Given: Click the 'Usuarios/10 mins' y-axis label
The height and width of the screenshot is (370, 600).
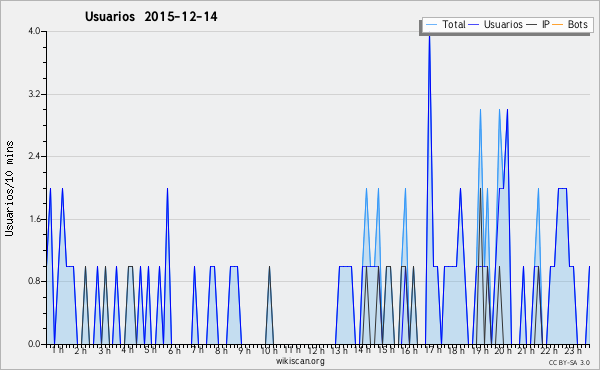Looking at the screenshot, I should 9,188.
